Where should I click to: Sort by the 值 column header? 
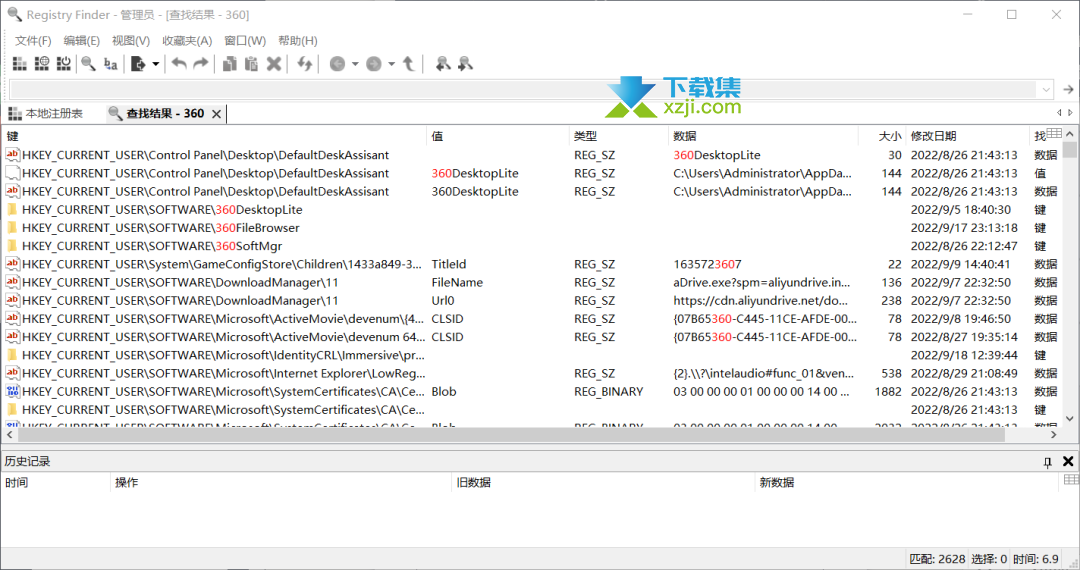point(498,136)
